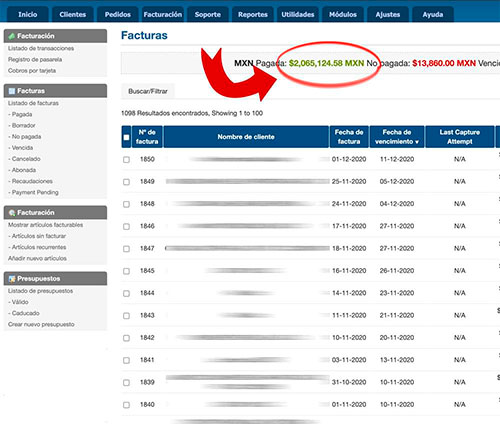The image size is (500, 424).
Task: Select checkbox for invoice 1849
Action: point(126,182)
